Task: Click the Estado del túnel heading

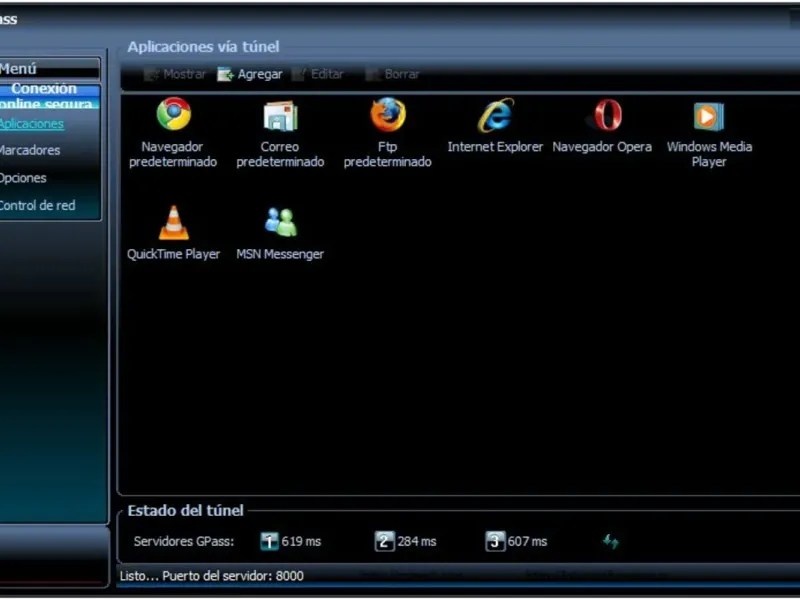Action: 185,511
